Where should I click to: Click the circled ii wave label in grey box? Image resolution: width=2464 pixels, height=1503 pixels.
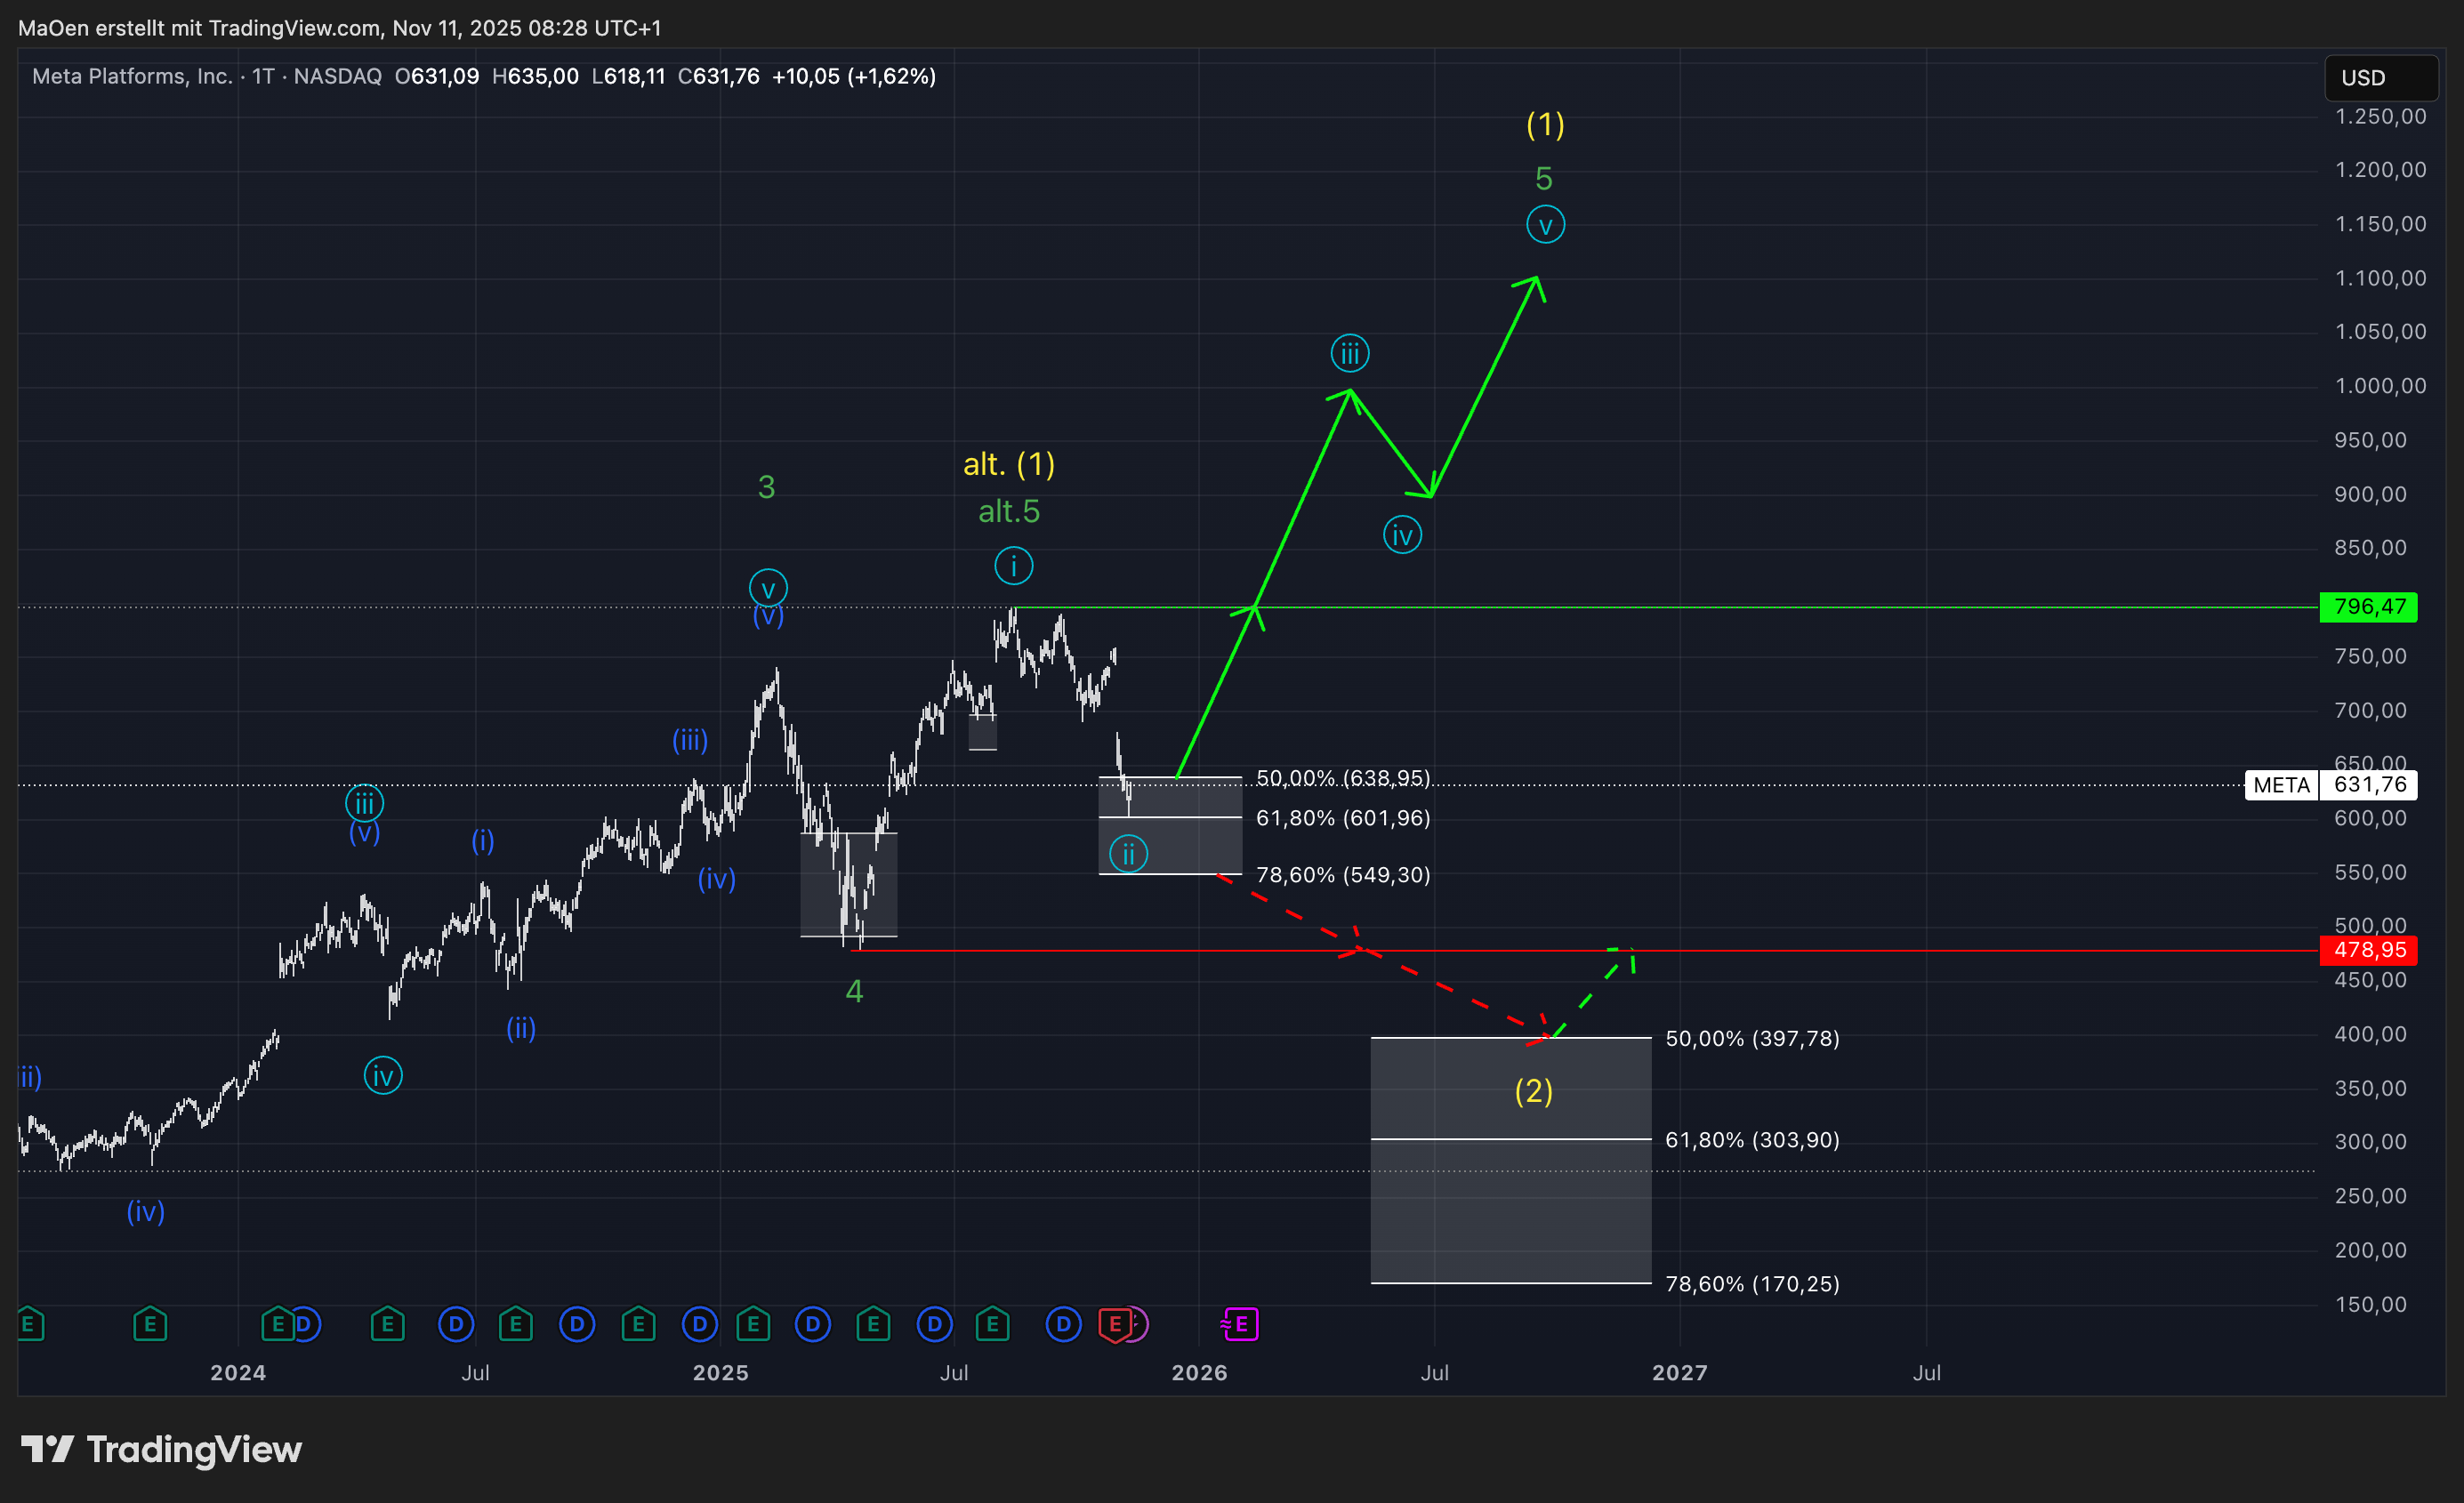[1128, 855]
